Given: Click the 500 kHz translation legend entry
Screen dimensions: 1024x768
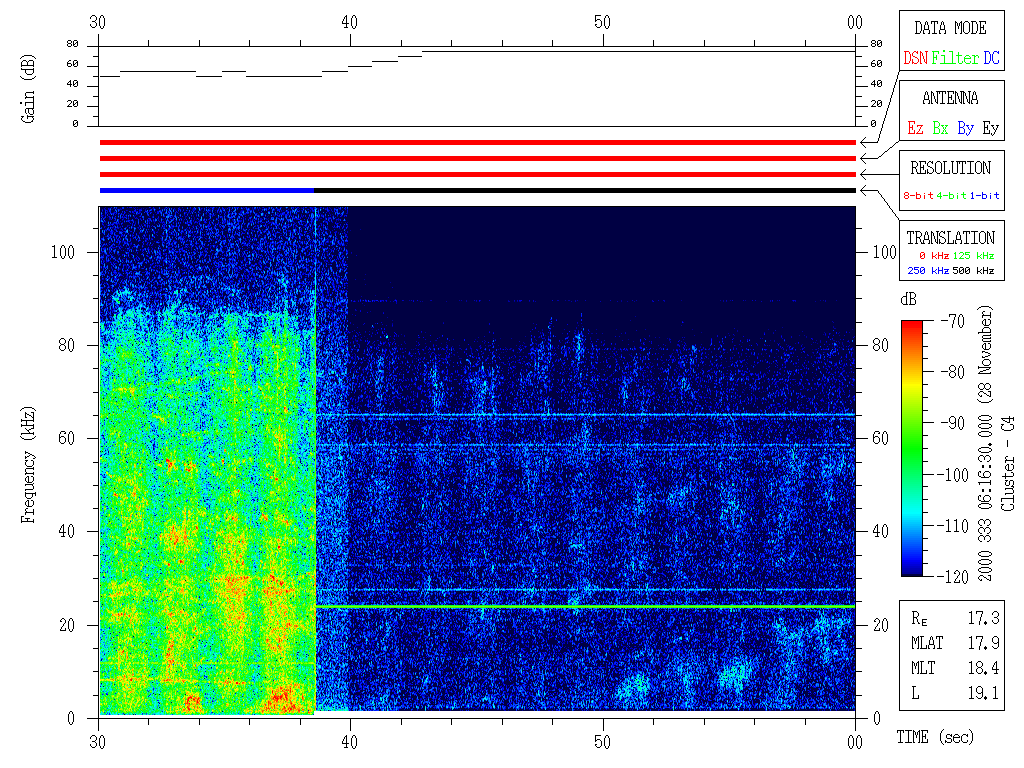Looking at the screenshot, I should pyautogui.click(x=975, y=271).
